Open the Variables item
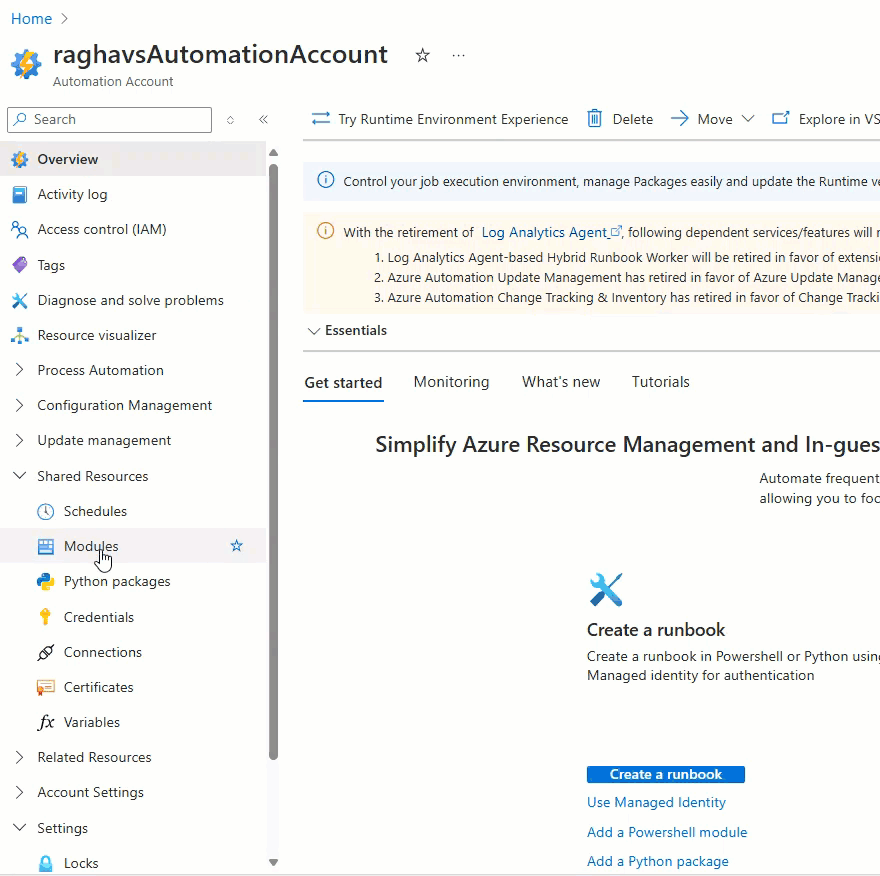 [x=133, y=722]
